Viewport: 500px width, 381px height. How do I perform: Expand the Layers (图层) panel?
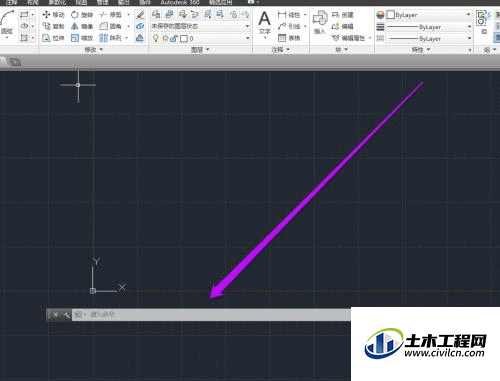(200, 50)
